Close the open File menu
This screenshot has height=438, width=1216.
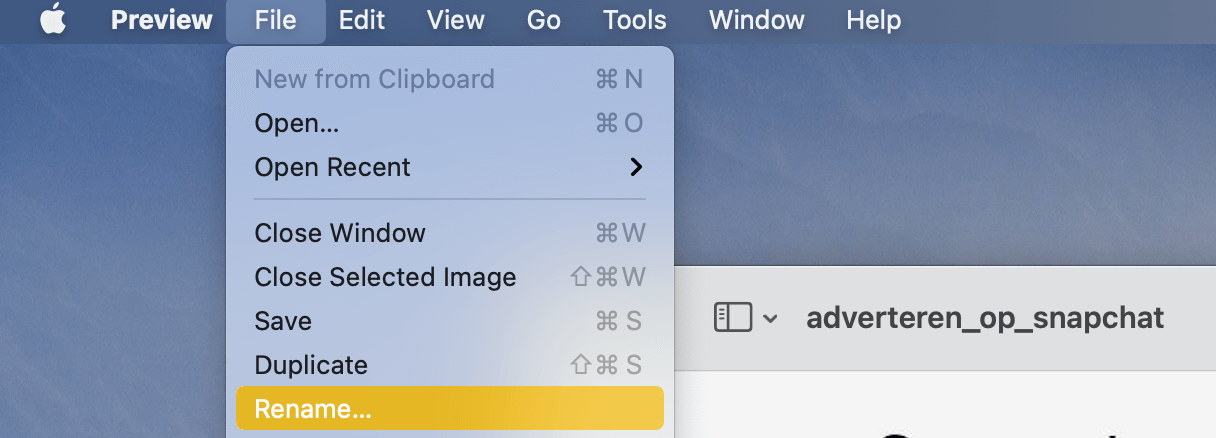[276, 20]
